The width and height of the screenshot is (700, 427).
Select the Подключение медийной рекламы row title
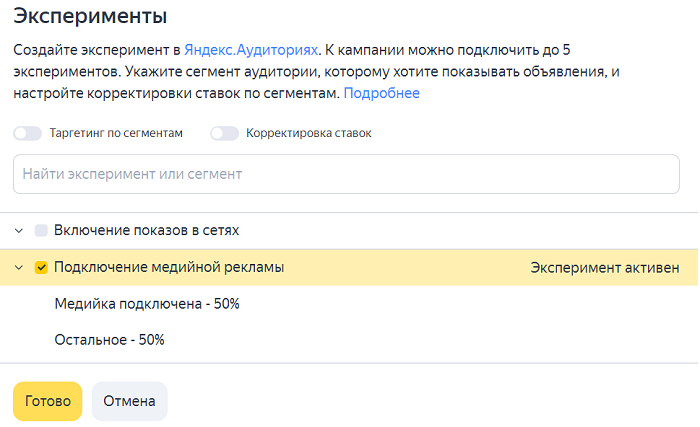[x=169, y=267]
